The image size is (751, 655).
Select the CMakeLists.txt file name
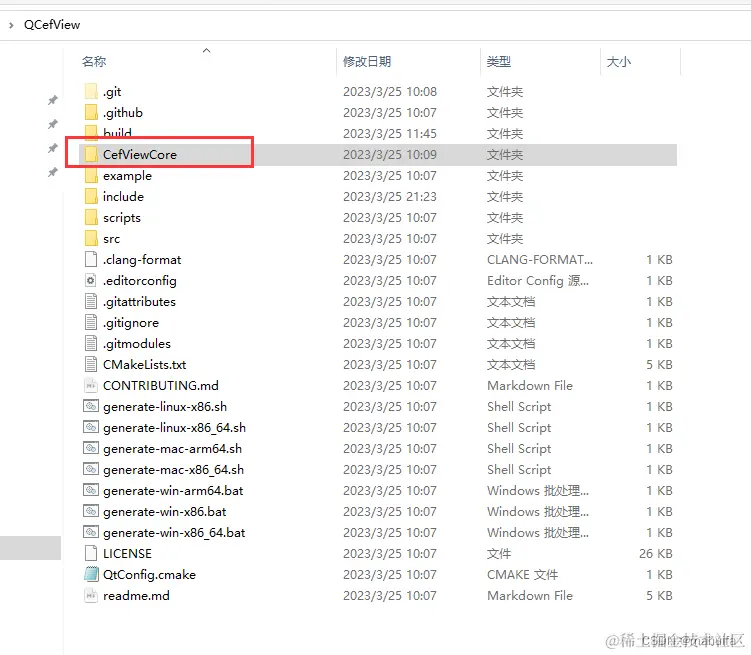[x=145, y=364]
